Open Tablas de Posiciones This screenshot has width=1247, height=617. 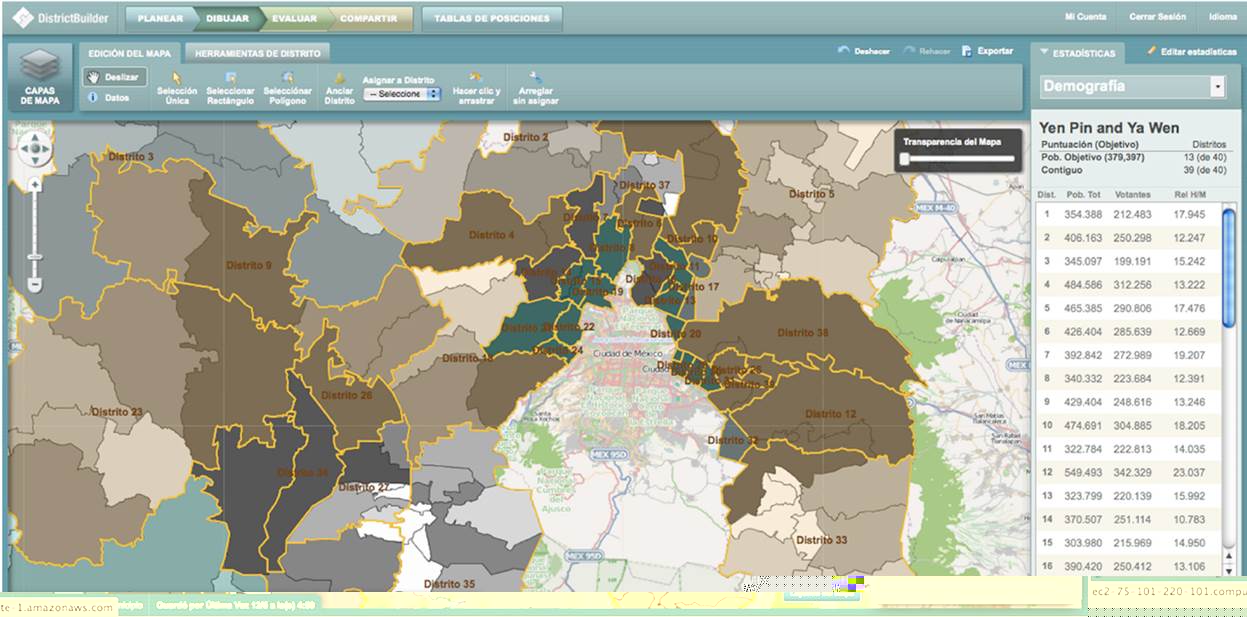pyautogui.click(x=491, y=18)
